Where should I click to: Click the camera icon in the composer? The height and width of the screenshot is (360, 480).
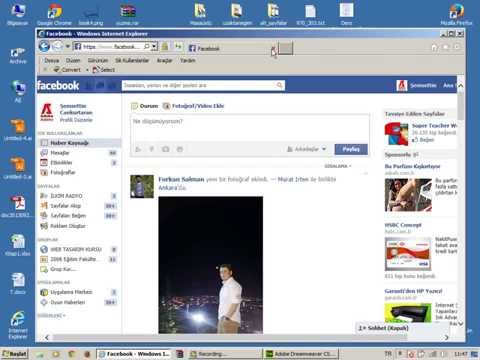[166, 149]
